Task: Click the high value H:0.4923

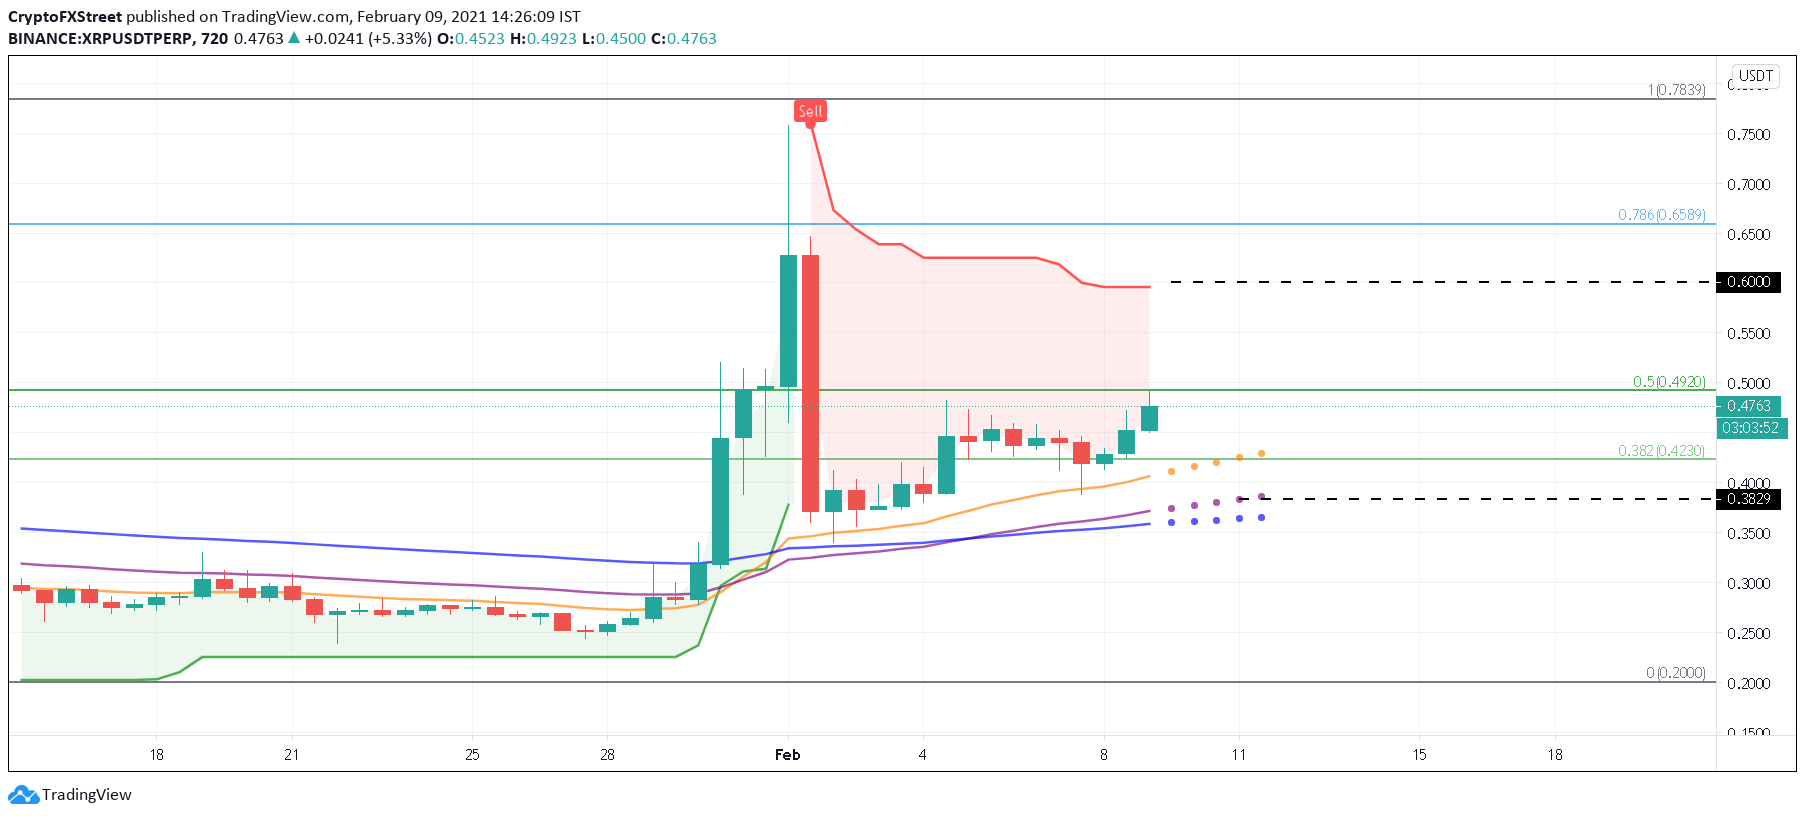Action: tap(543, 39)
